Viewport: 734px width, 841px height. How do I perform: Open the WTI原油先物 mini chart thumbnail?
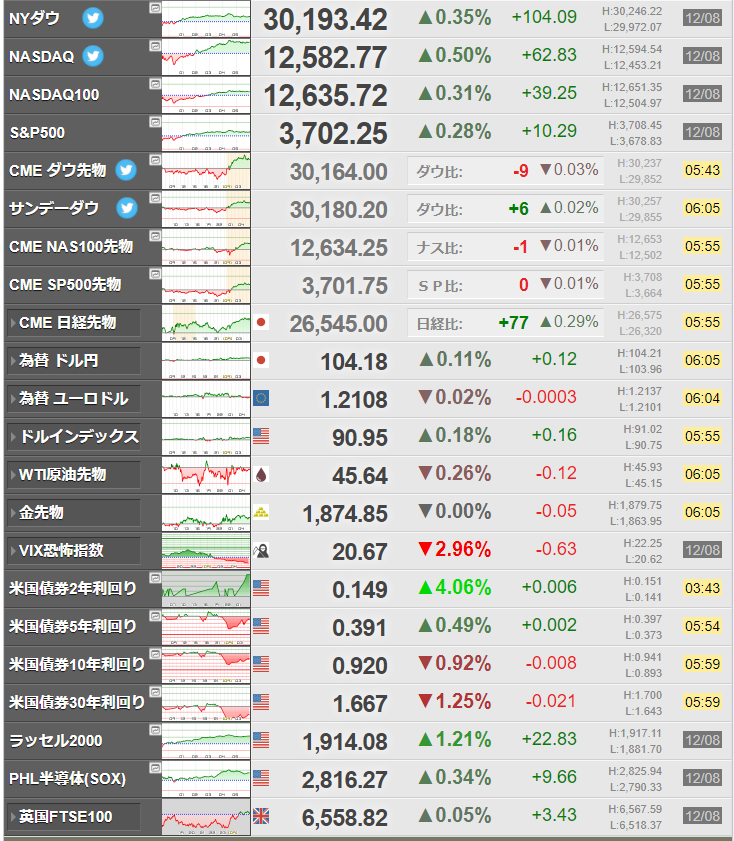[206, 475]
